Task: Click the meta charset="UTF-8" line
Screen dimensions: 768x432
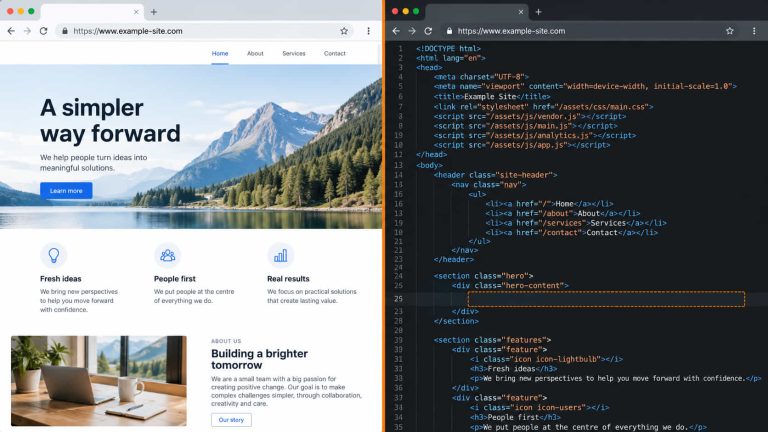Action: 481,77
